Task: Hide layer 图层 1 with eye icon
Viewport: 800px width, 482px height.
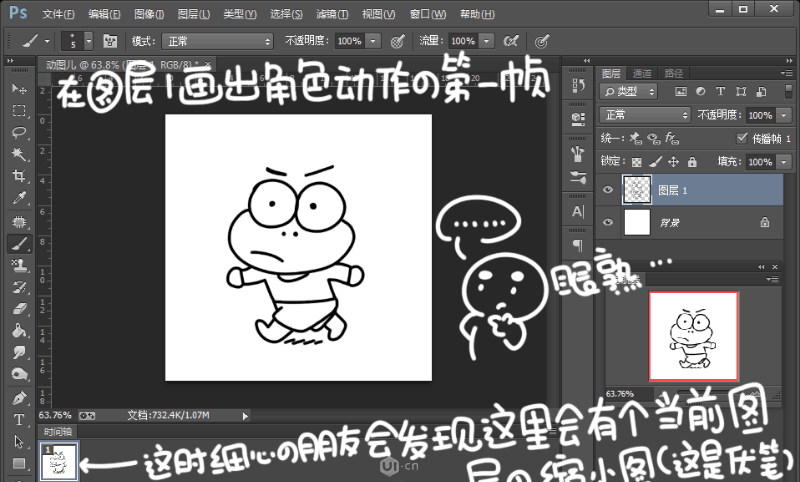Action: pos(608,190)
